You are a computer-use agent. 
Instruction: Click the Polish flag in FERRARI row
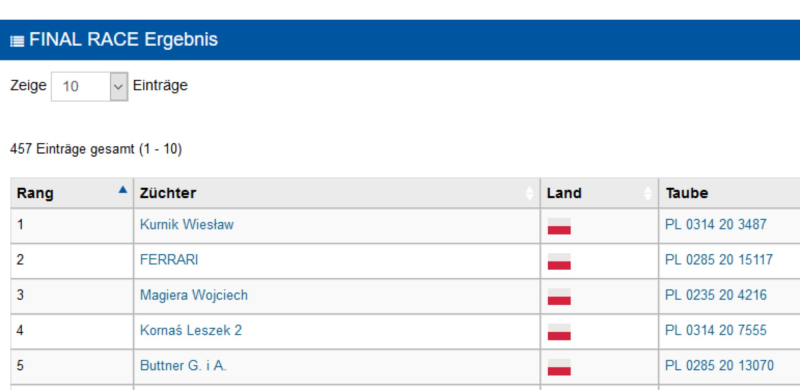[559, 261]
